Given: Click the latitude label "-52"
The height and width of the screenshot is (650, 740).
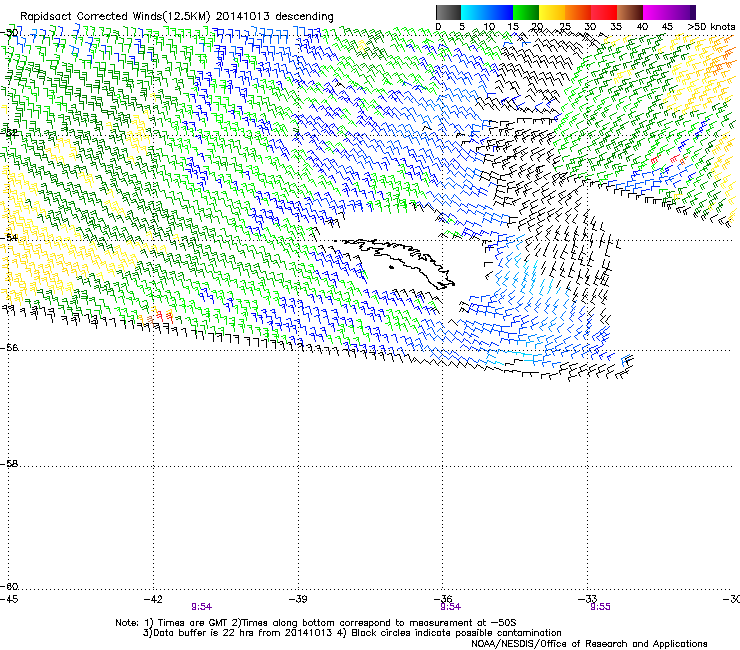Looking at the screenshot, I should pyautogui.click(x=9, y=133).
